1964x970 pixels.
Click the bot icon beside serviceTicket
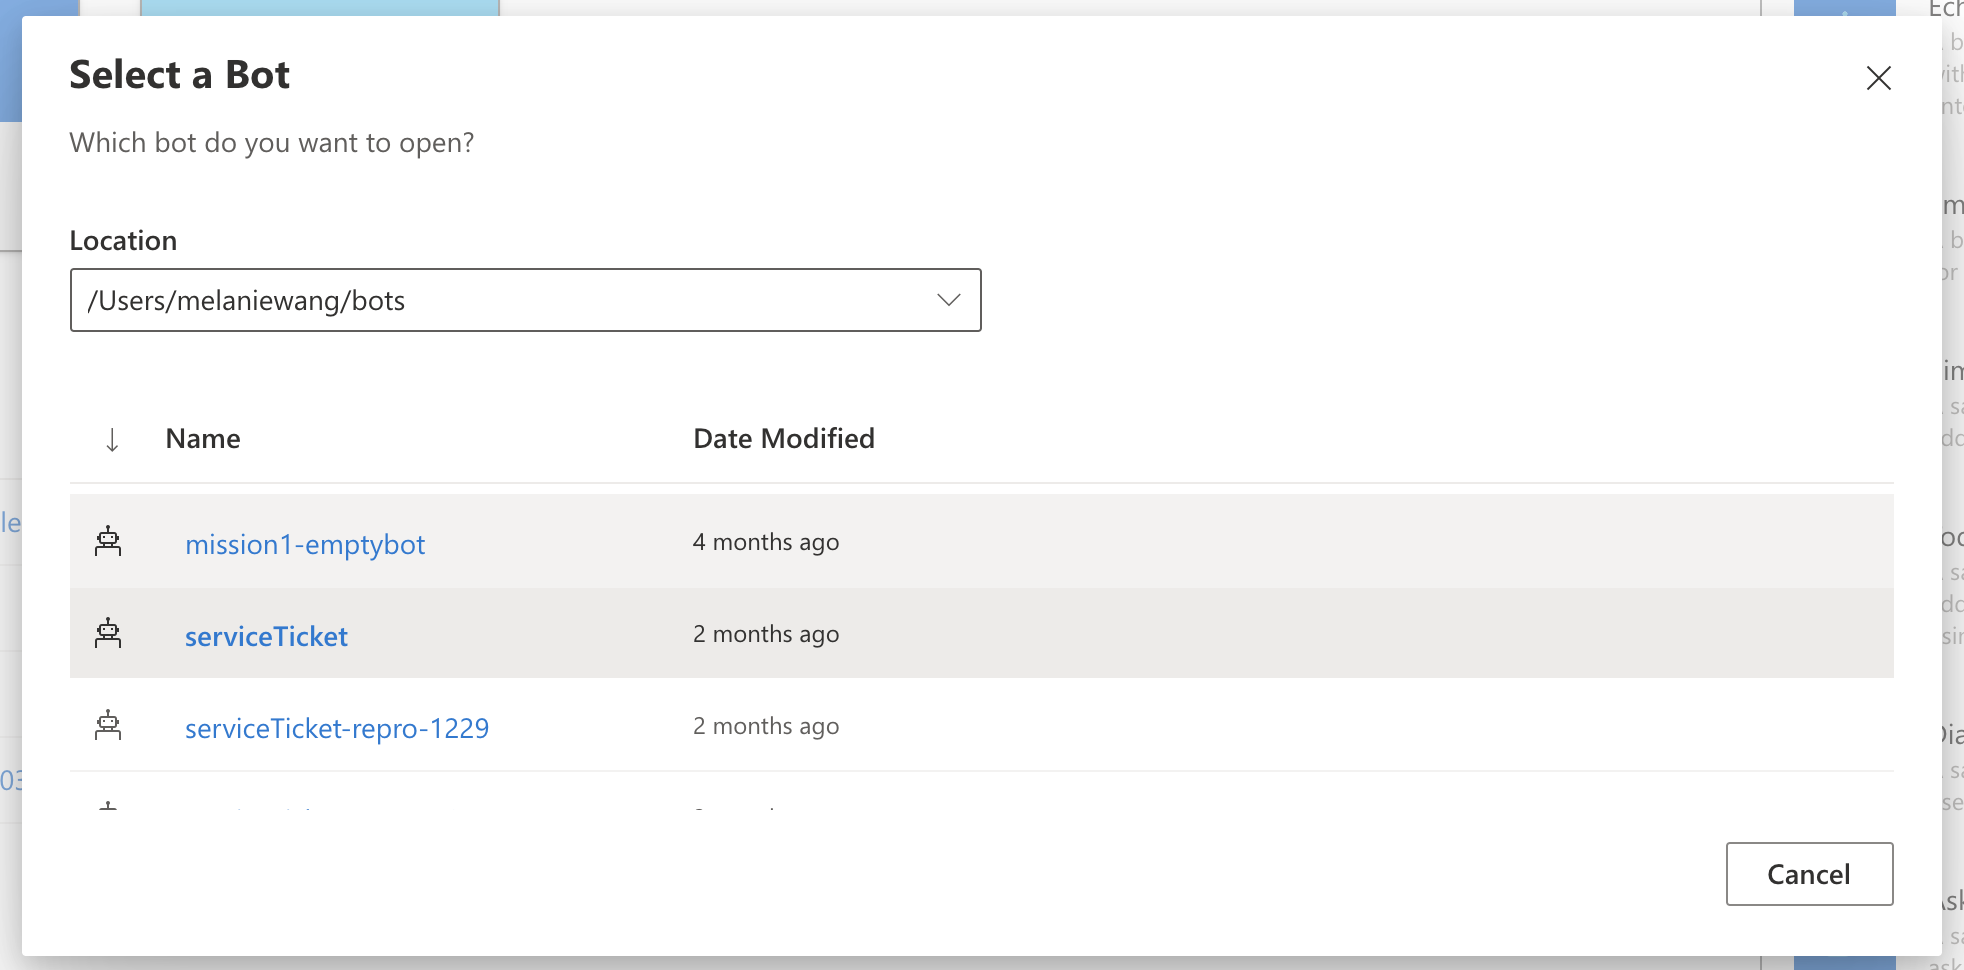click(x=110, y=633)
